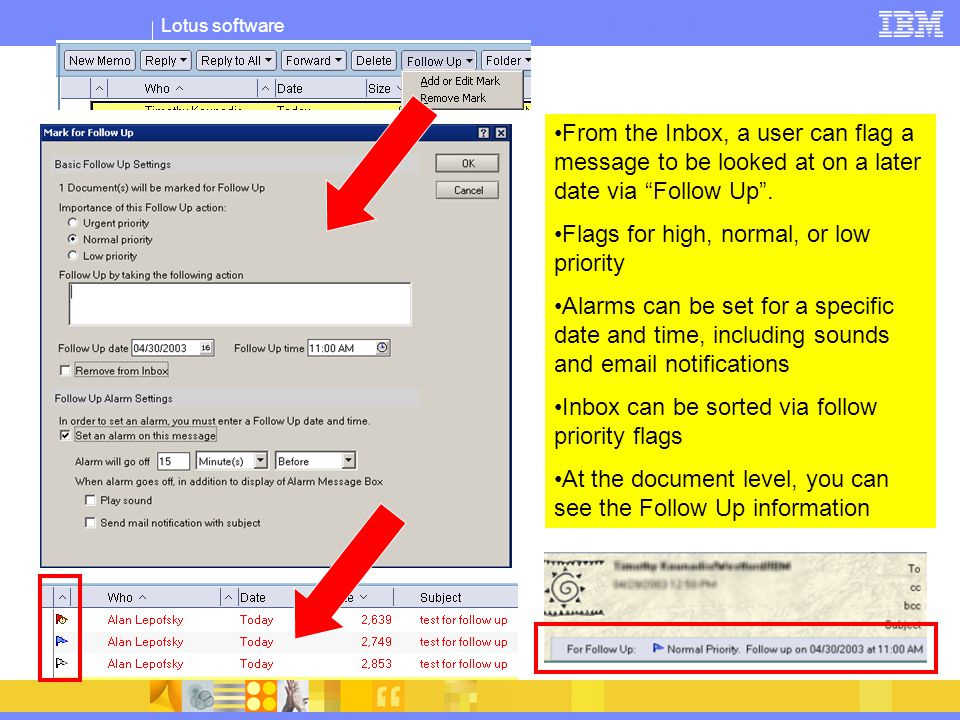The image size is (960, 720).
Task: Choose Add or Edit Mark
Action: click(x=460, y=81)
